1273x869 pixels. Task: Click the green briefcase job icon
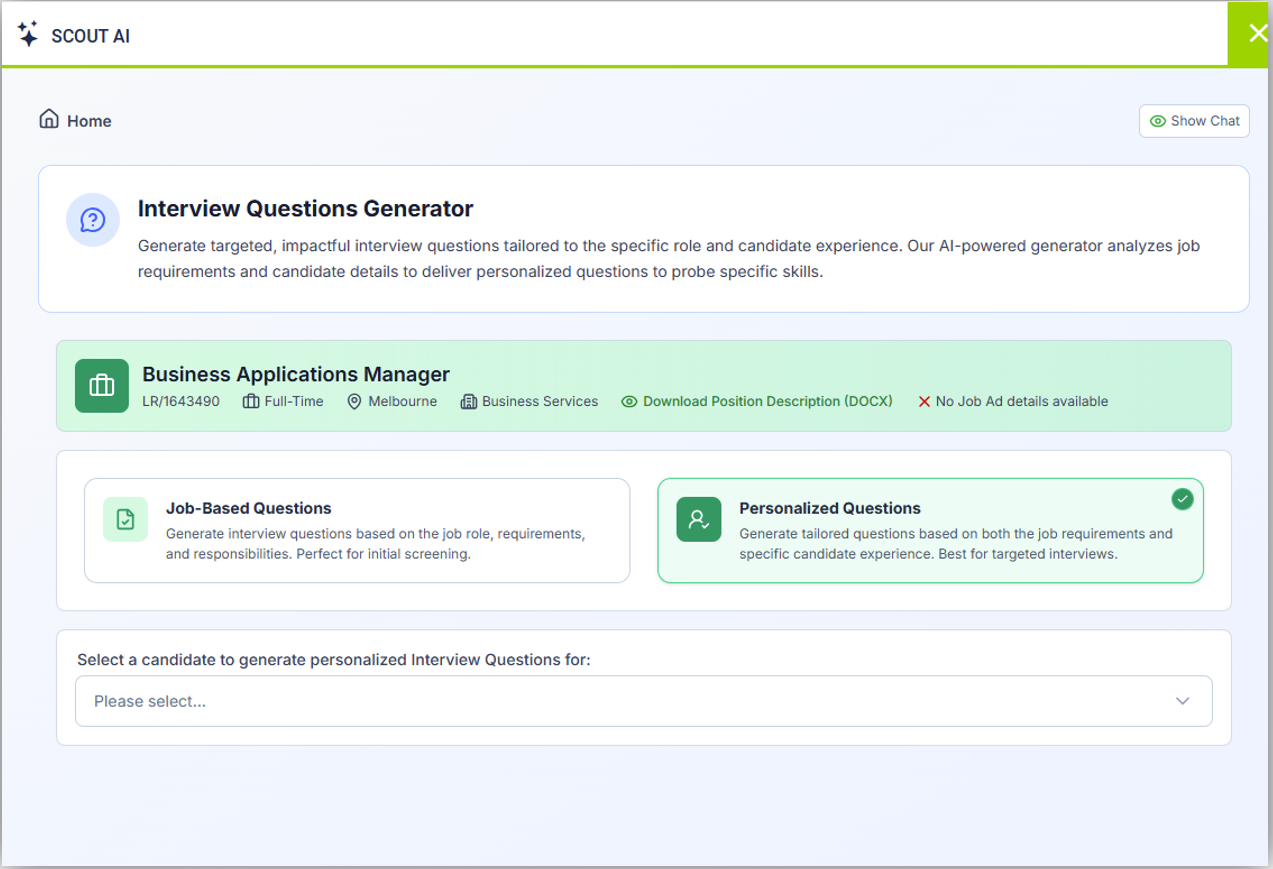click(x=102, y=386)
